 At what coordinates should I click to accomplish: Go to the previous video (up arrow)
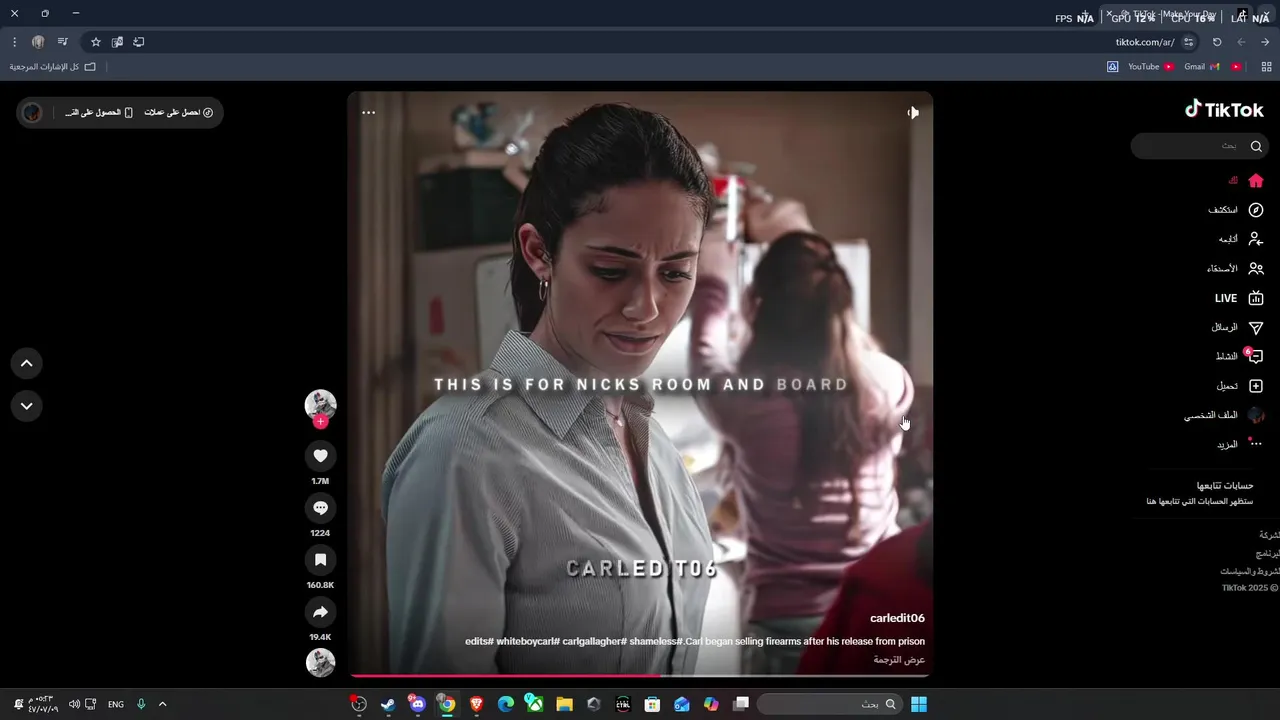[x=27, y=363]
